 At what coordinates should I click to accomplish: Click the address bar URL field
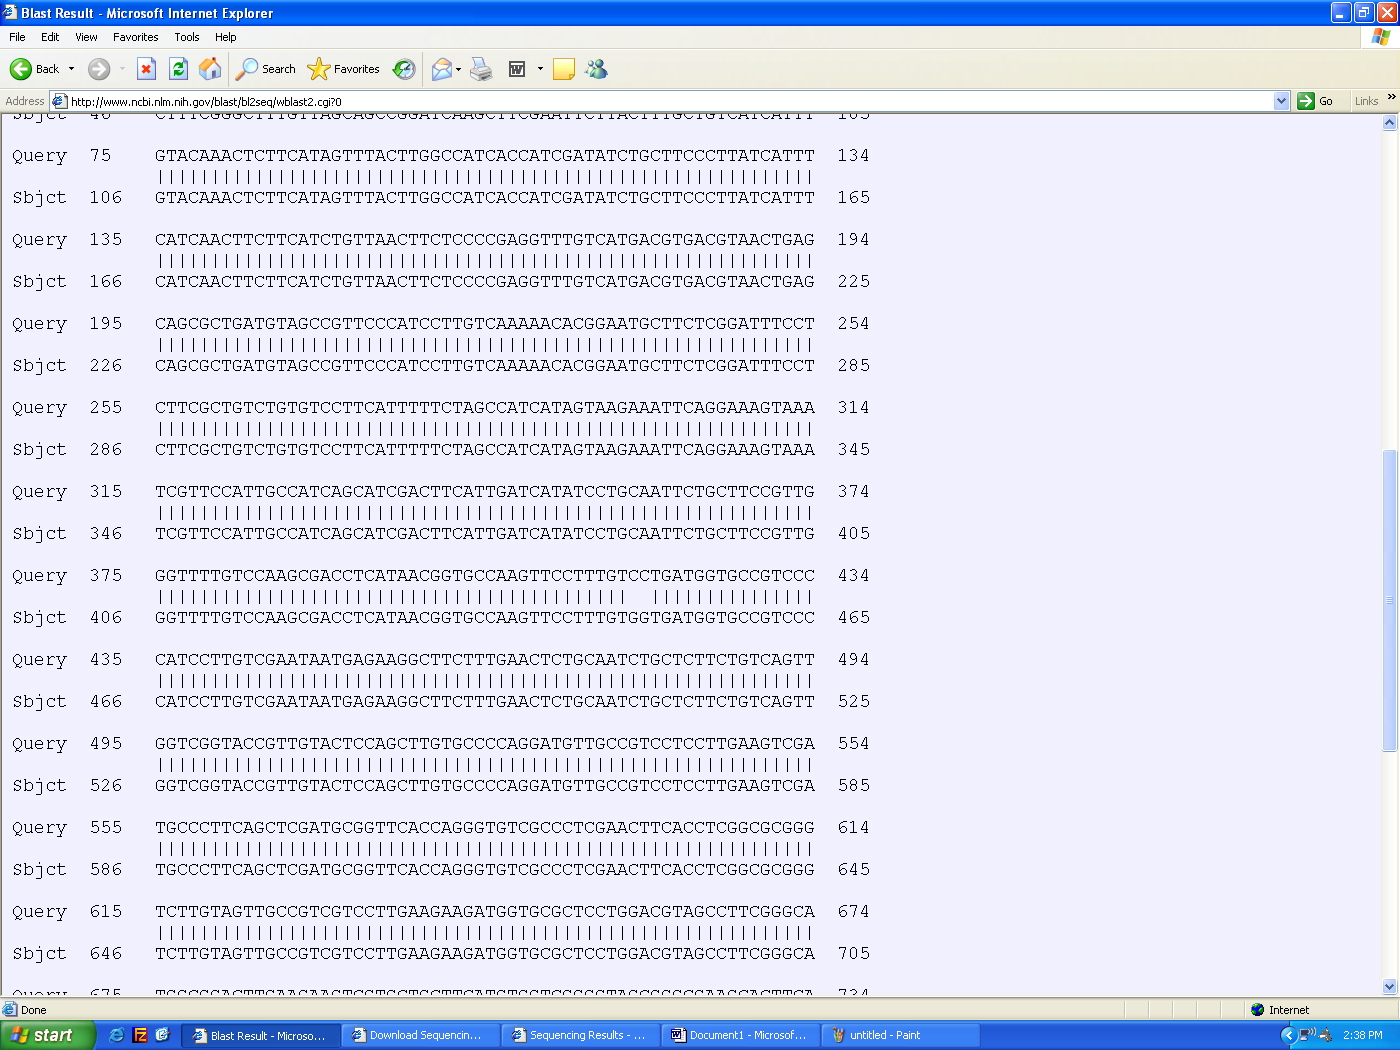coord(660,101)
